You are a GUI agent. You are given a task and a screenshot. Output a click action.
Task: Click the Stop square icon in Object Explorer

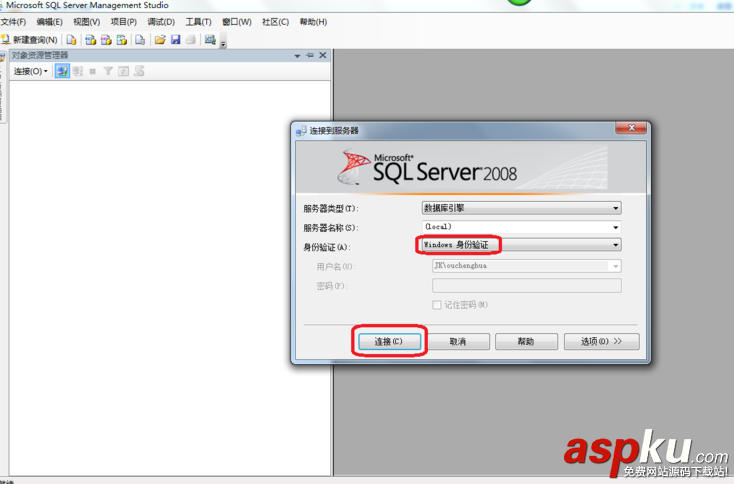pyautogui.click(x=93, y=72)
